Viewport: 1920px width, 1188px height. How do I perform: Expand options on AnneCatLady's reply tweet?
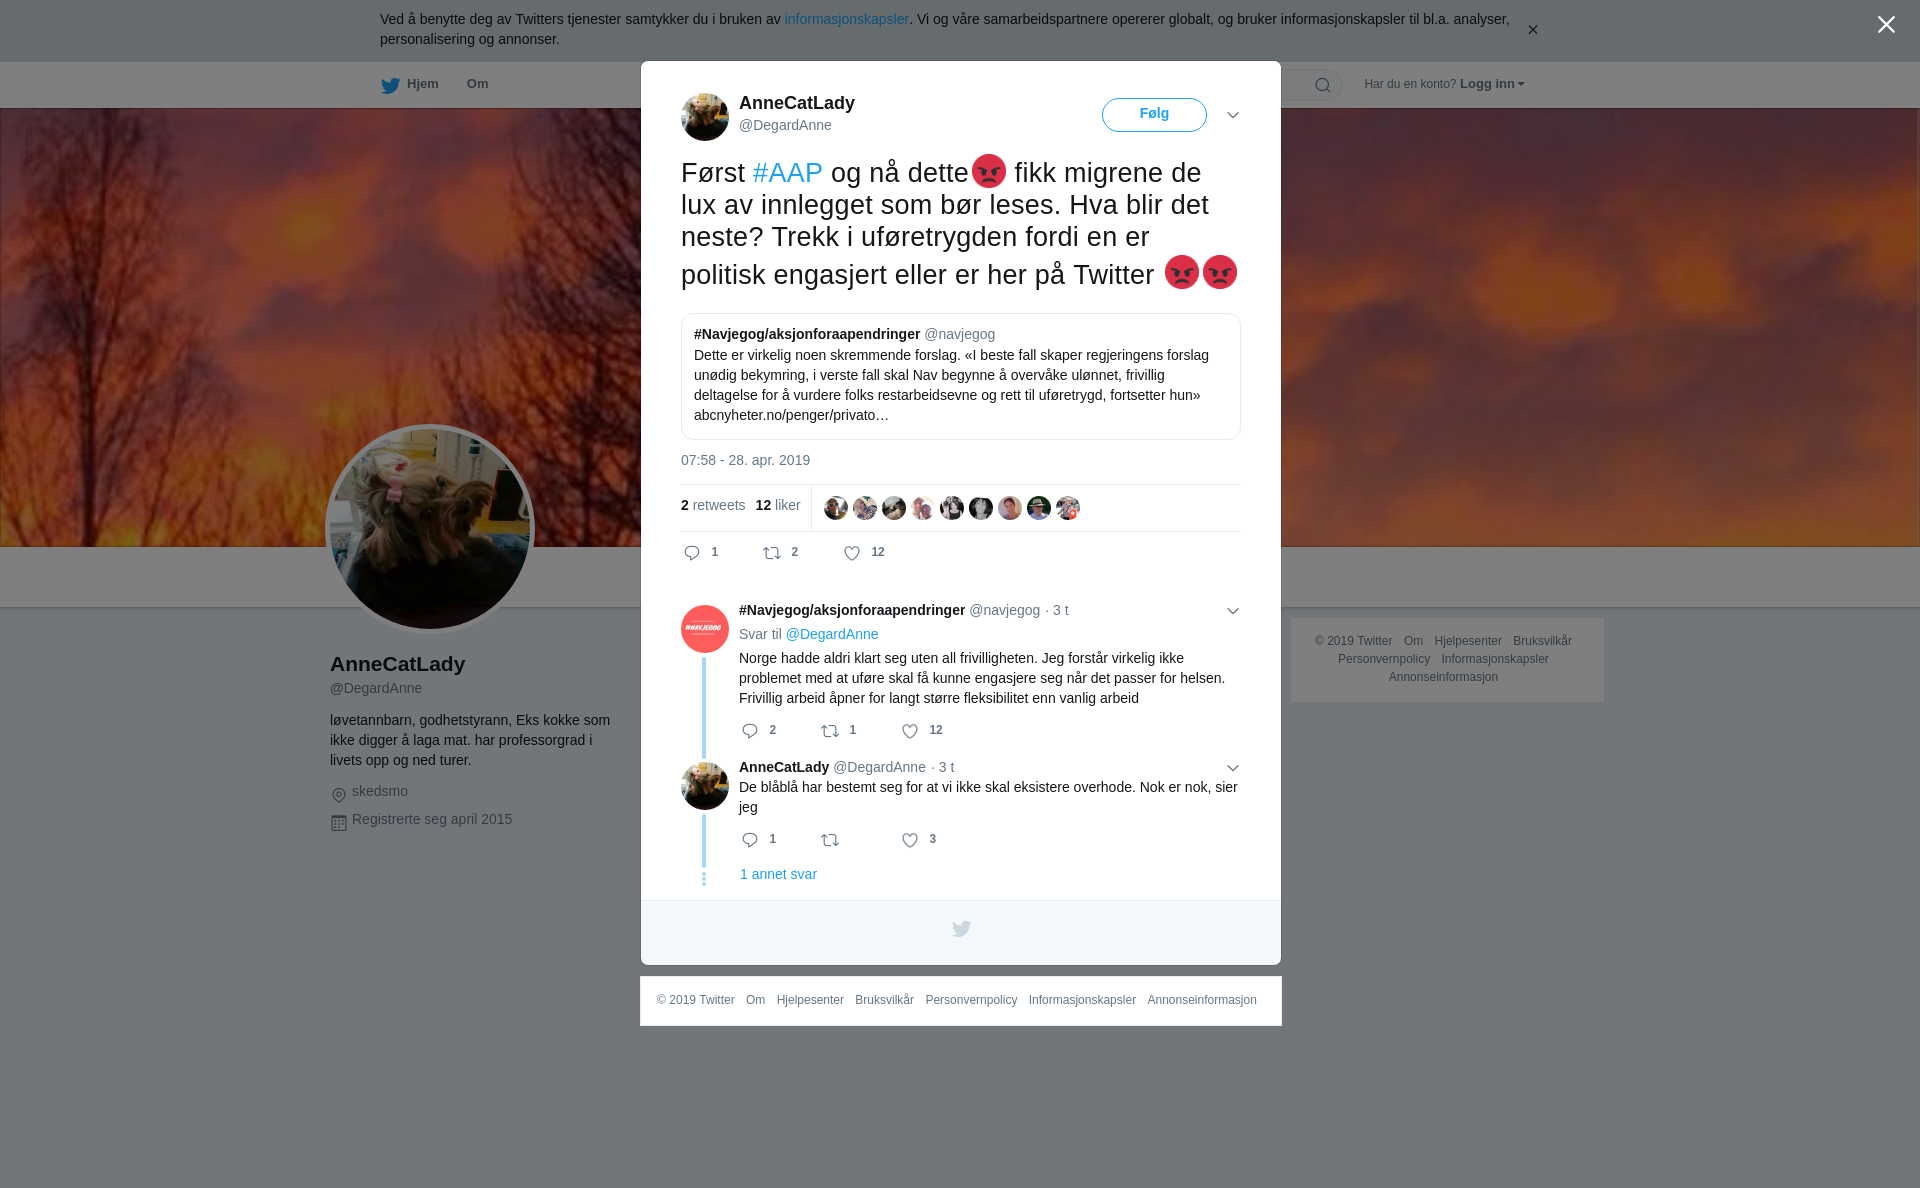[1233, 768]
